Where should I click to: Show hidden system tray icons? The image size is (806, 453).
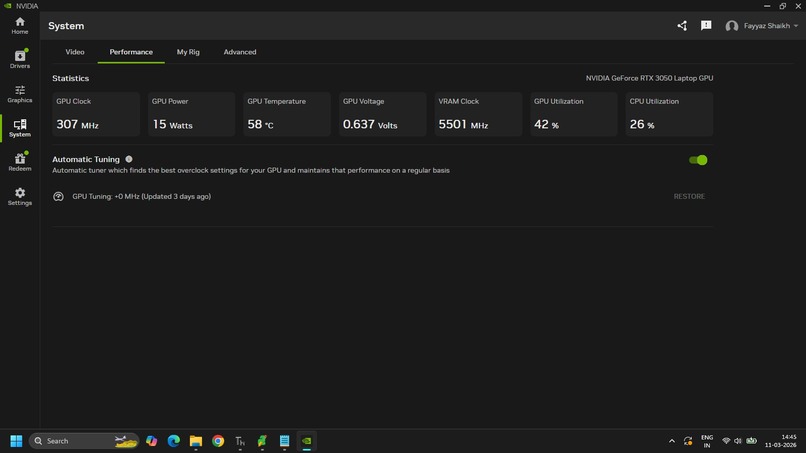coord(671,441)
